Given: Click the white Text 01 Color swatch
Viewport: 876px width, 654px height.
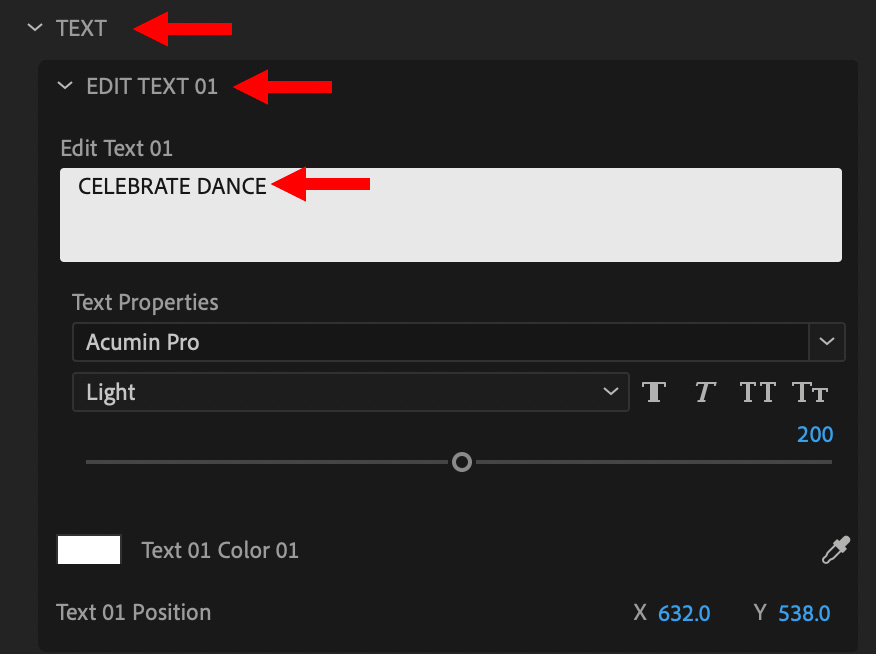Looking at the screenshot, I should click(89, 550).
